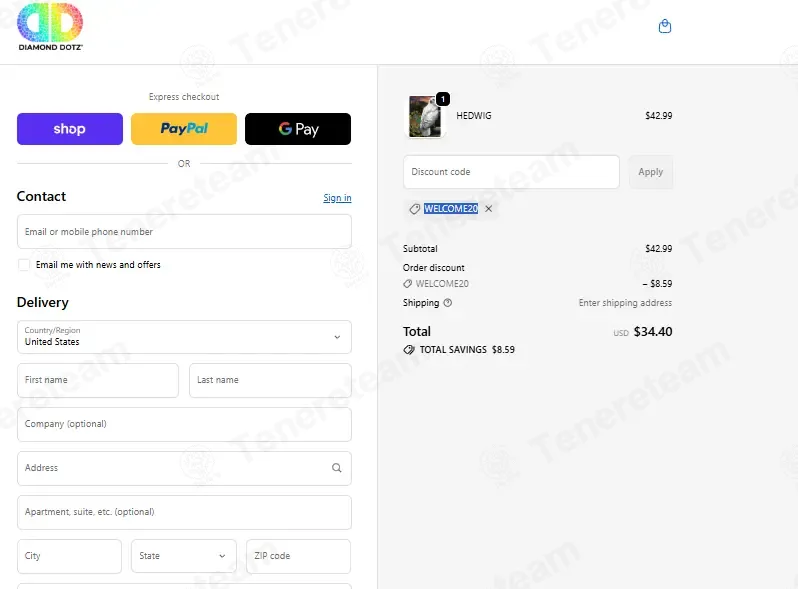Click the $34.40 total amount

point(653,332)
